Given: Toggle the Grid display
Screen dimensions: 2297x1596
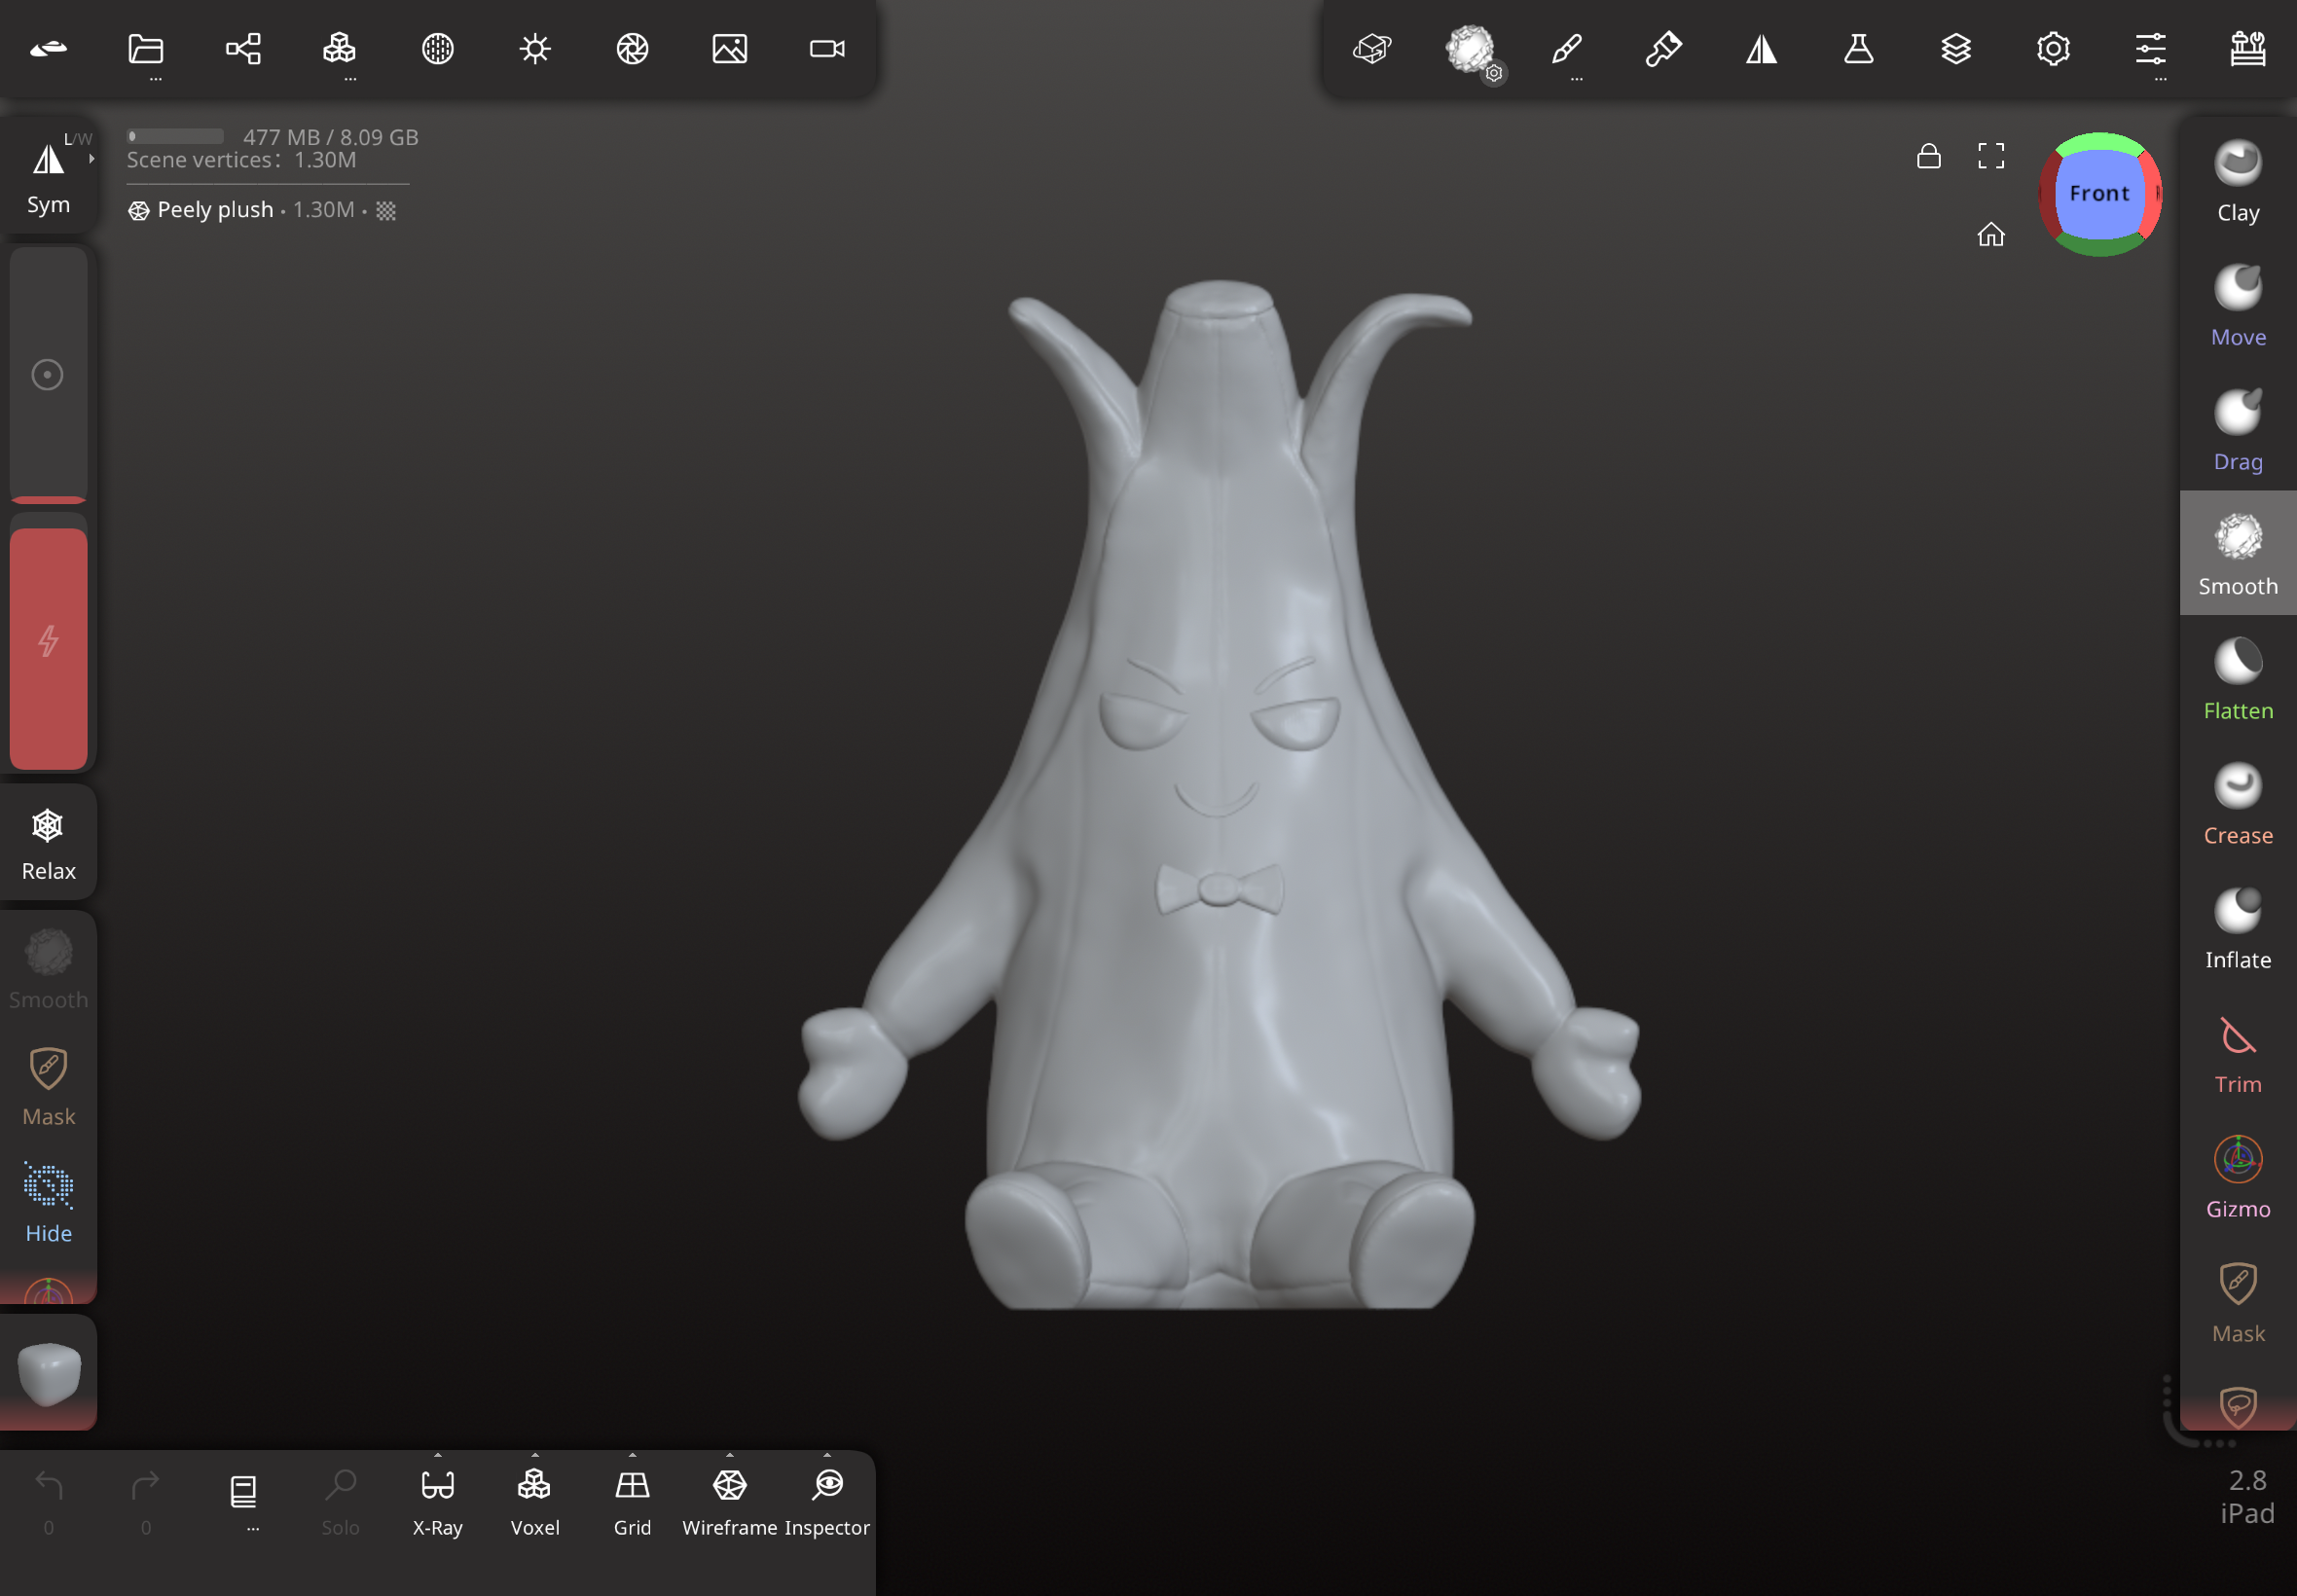Looking at the screenshot, I should [x=632, y=1500].
